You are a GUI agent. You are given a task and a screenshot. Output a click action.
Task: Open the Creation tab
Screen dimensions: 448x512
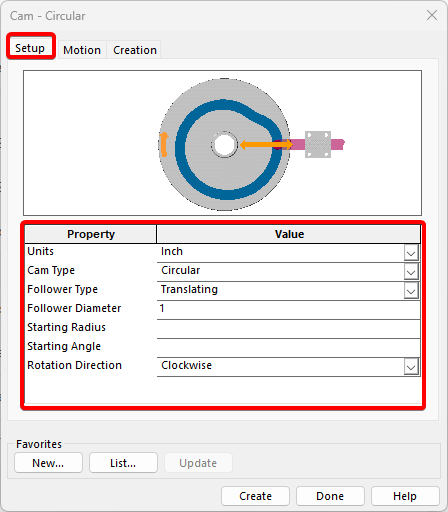(x=135, y=50)
